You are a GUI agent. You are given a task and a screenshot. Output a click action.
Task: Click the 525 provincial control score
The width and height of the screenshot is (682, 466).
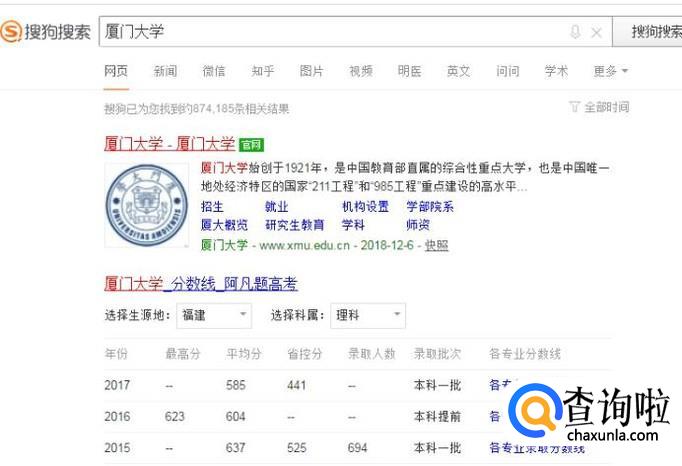pyautogui.click(x=297, y=448)
